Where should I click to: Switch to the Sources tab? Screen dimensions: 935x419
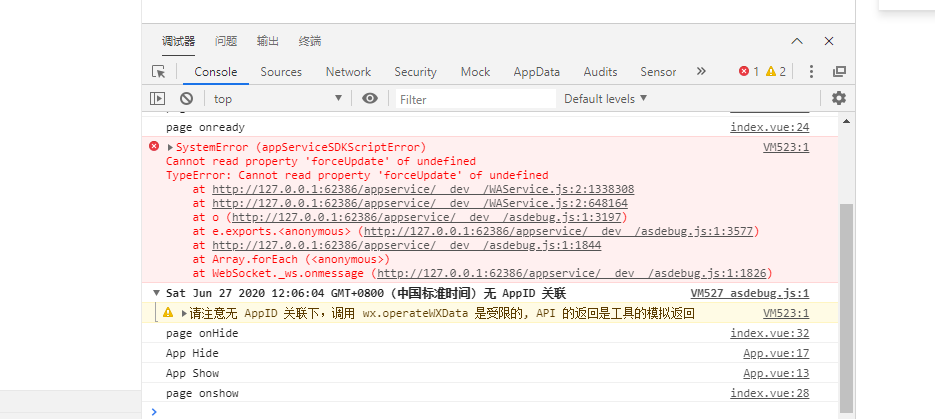(281, 72)
